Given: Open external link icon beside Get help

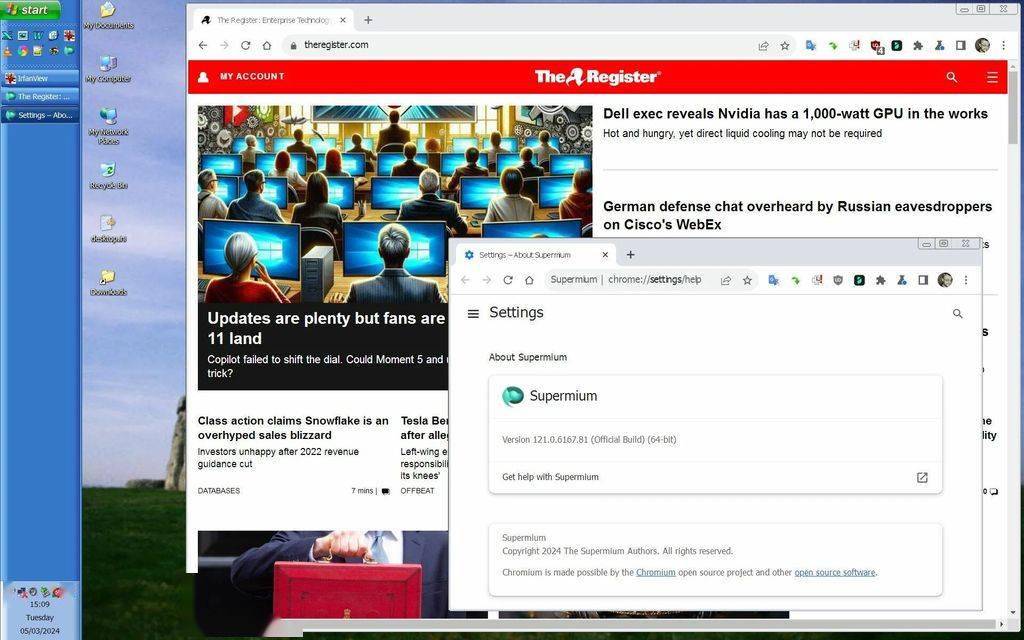Looking at the screenshot, I should coord(922,477).
